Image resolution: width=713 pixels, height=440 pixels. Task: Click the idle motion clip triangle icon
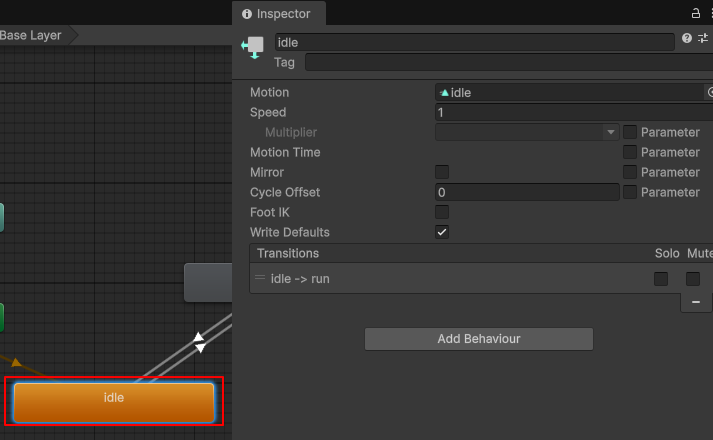click(445, 93)
